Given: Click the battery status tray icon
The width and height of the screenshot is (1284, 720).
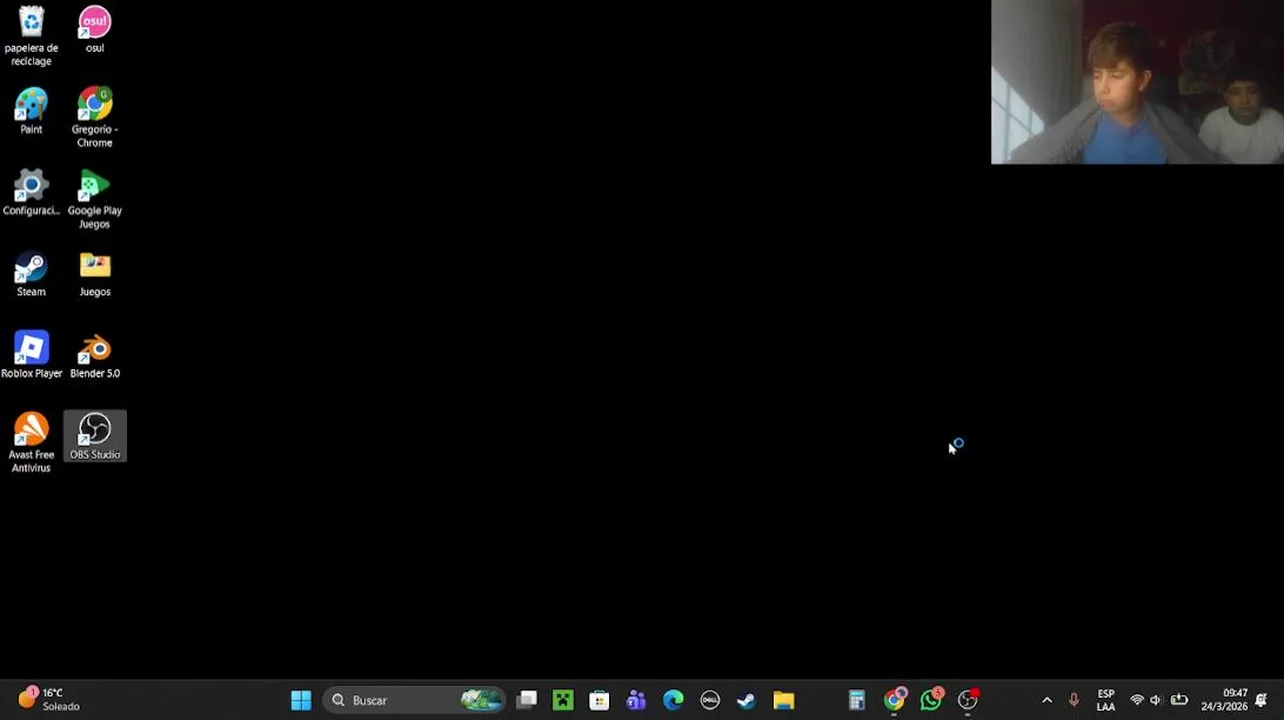Looking at the screenshot, I should [1180, 700].
